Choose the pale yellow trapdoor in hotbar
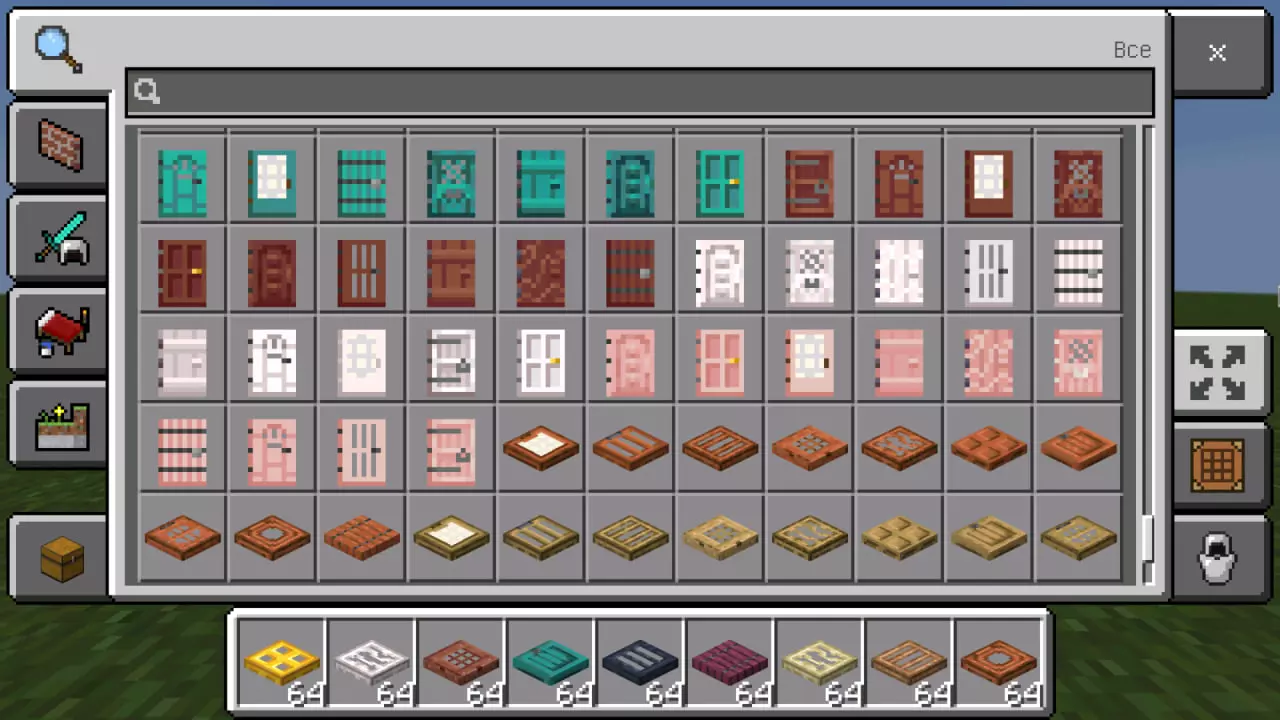The height and width of the screenshot is (720, 1280). pyautogui.click(x=820, y=663)
